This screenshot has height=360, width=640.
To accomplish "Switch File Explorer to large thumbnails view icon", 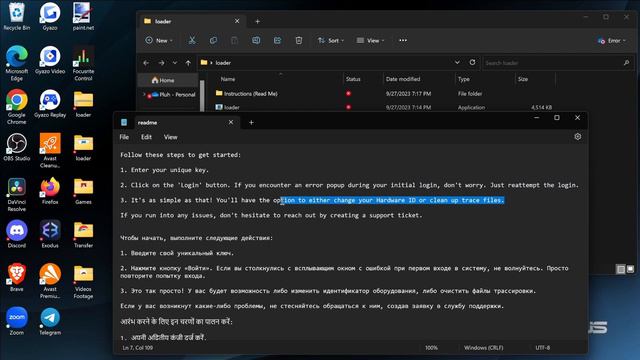I will point(631,269).
